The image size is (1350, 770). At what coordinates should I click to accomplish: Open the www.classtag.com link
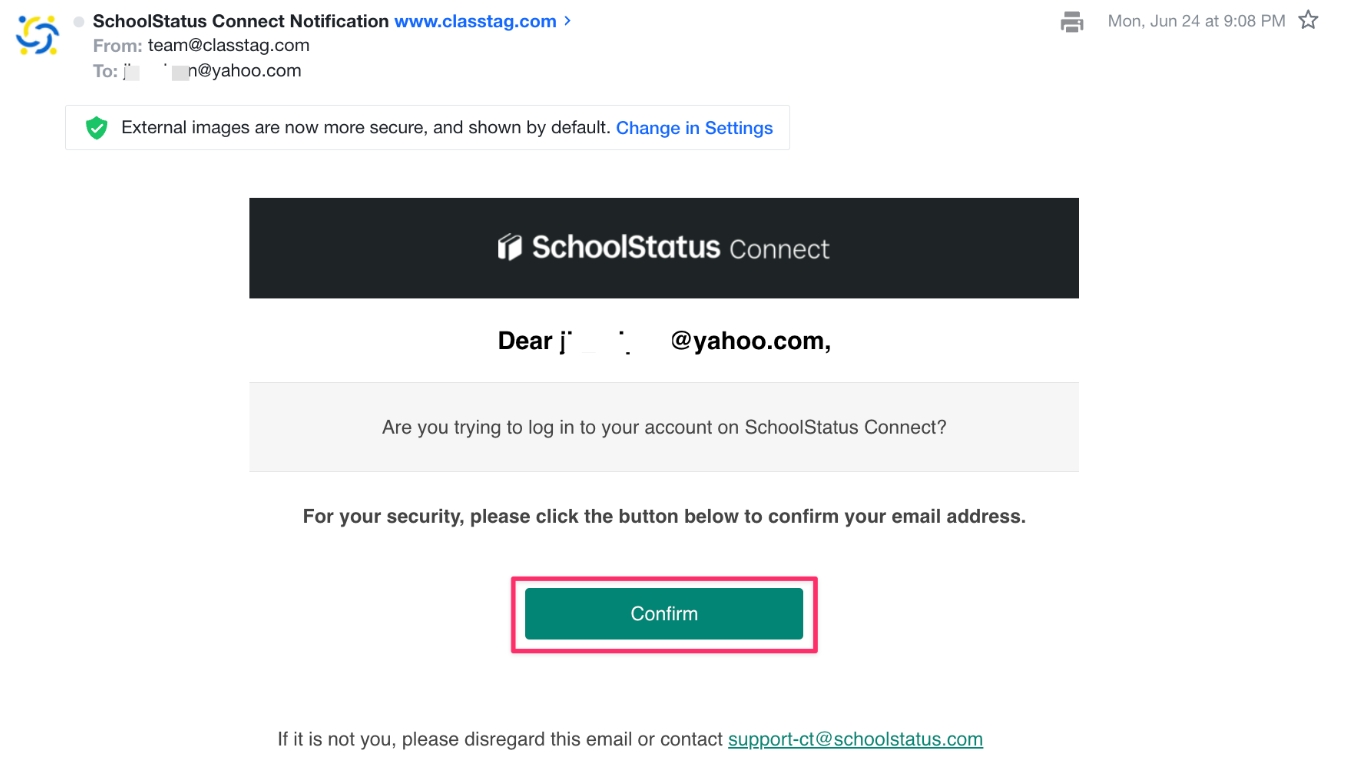[475, 21]
